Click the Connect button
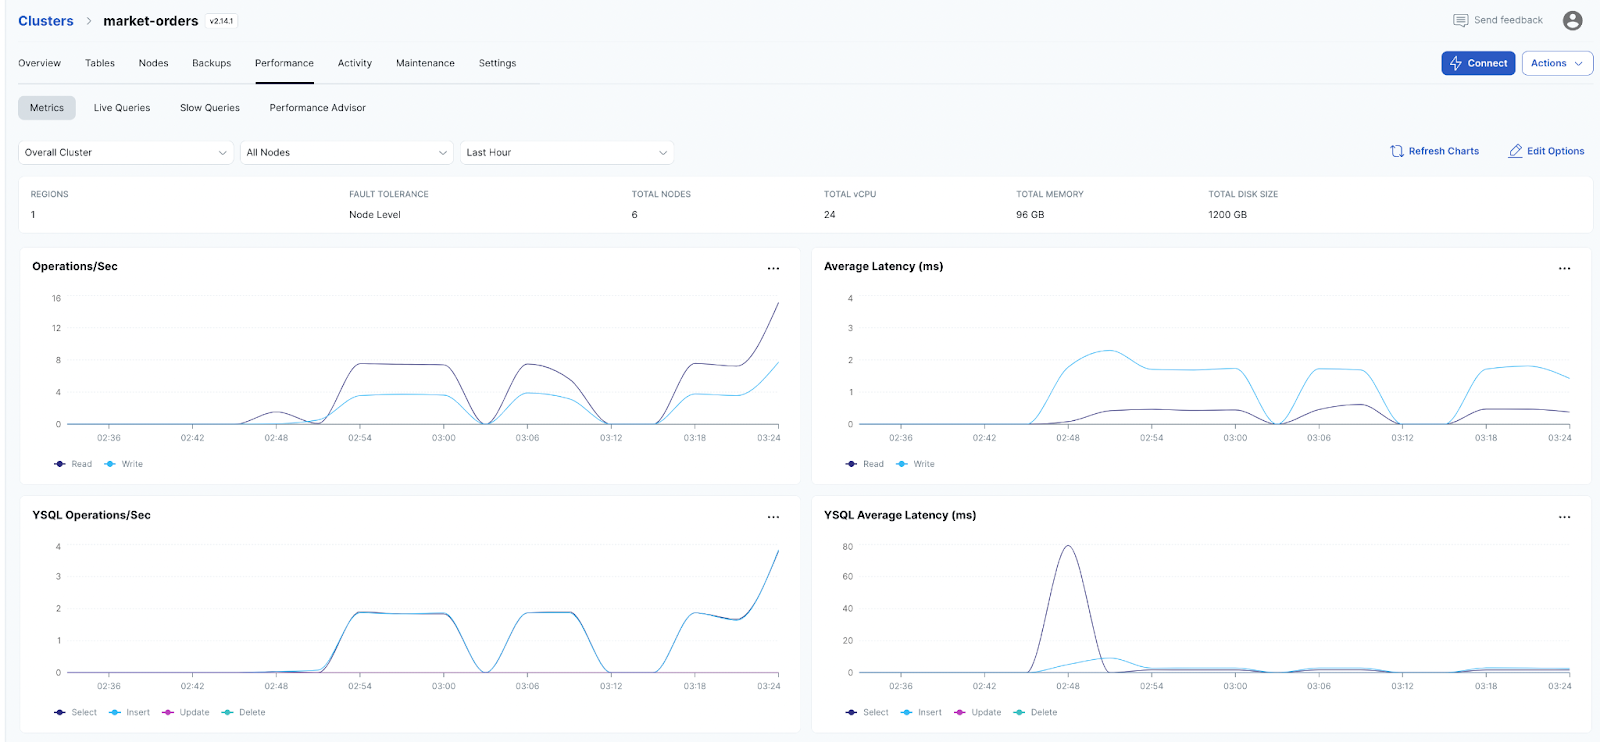 (x=1478, y=63)
